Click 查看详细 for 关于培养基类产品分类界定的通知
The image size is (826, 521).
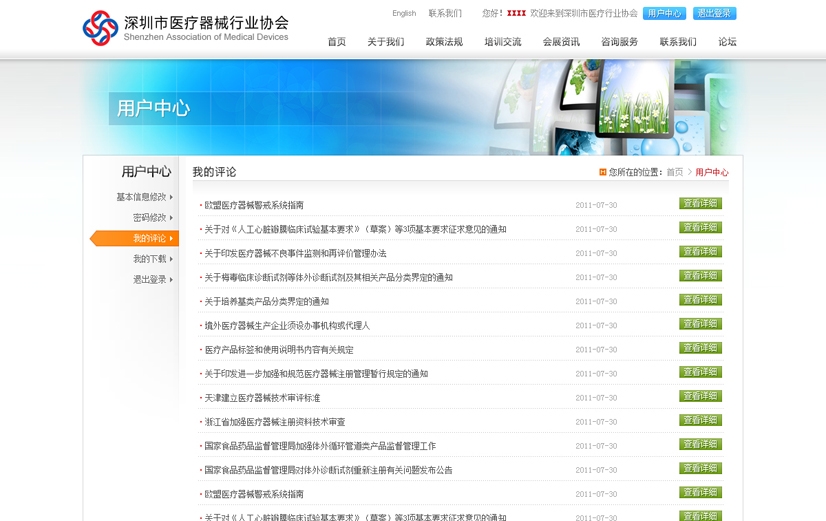point(700,300)
